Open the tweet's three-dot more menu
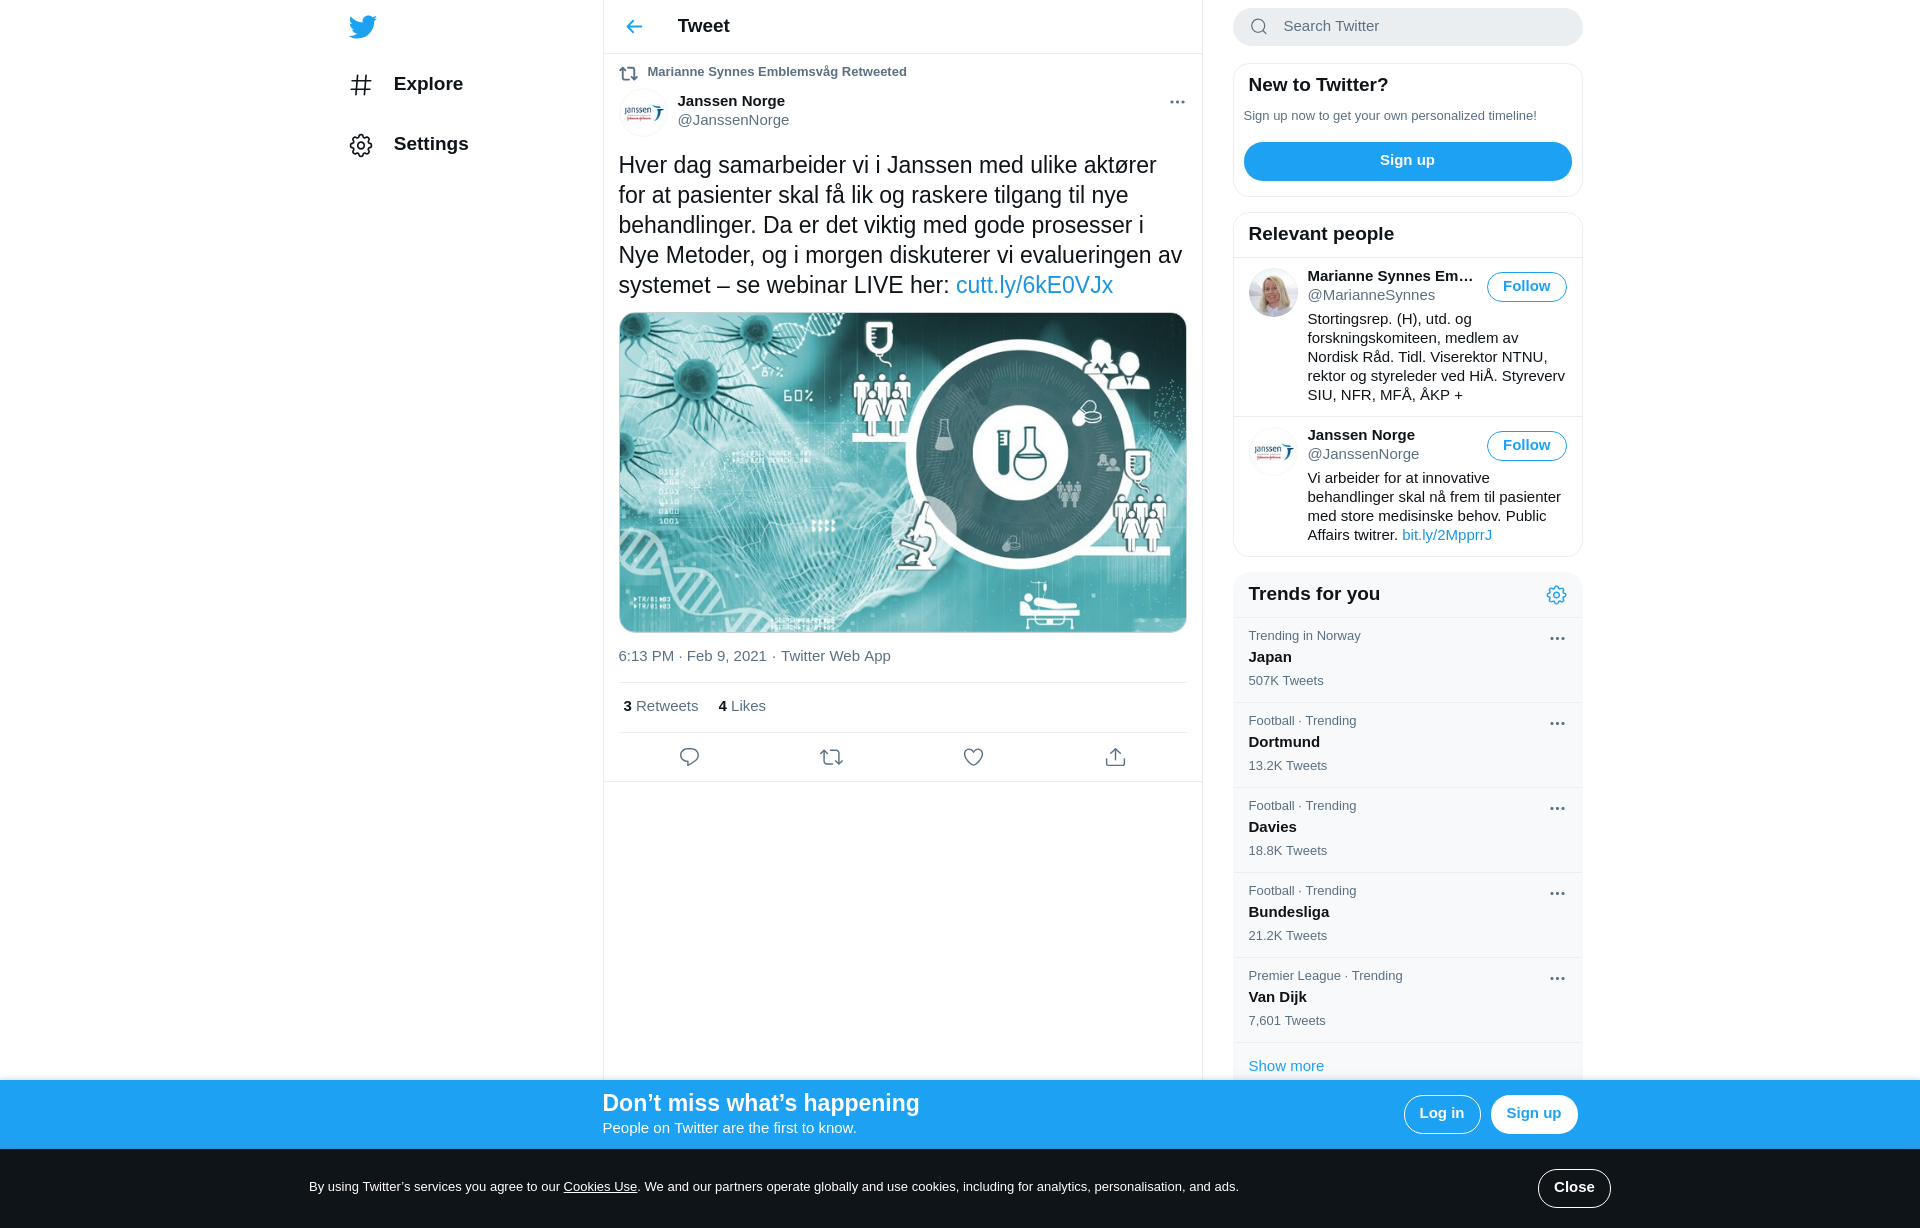 pos(1177,102)
